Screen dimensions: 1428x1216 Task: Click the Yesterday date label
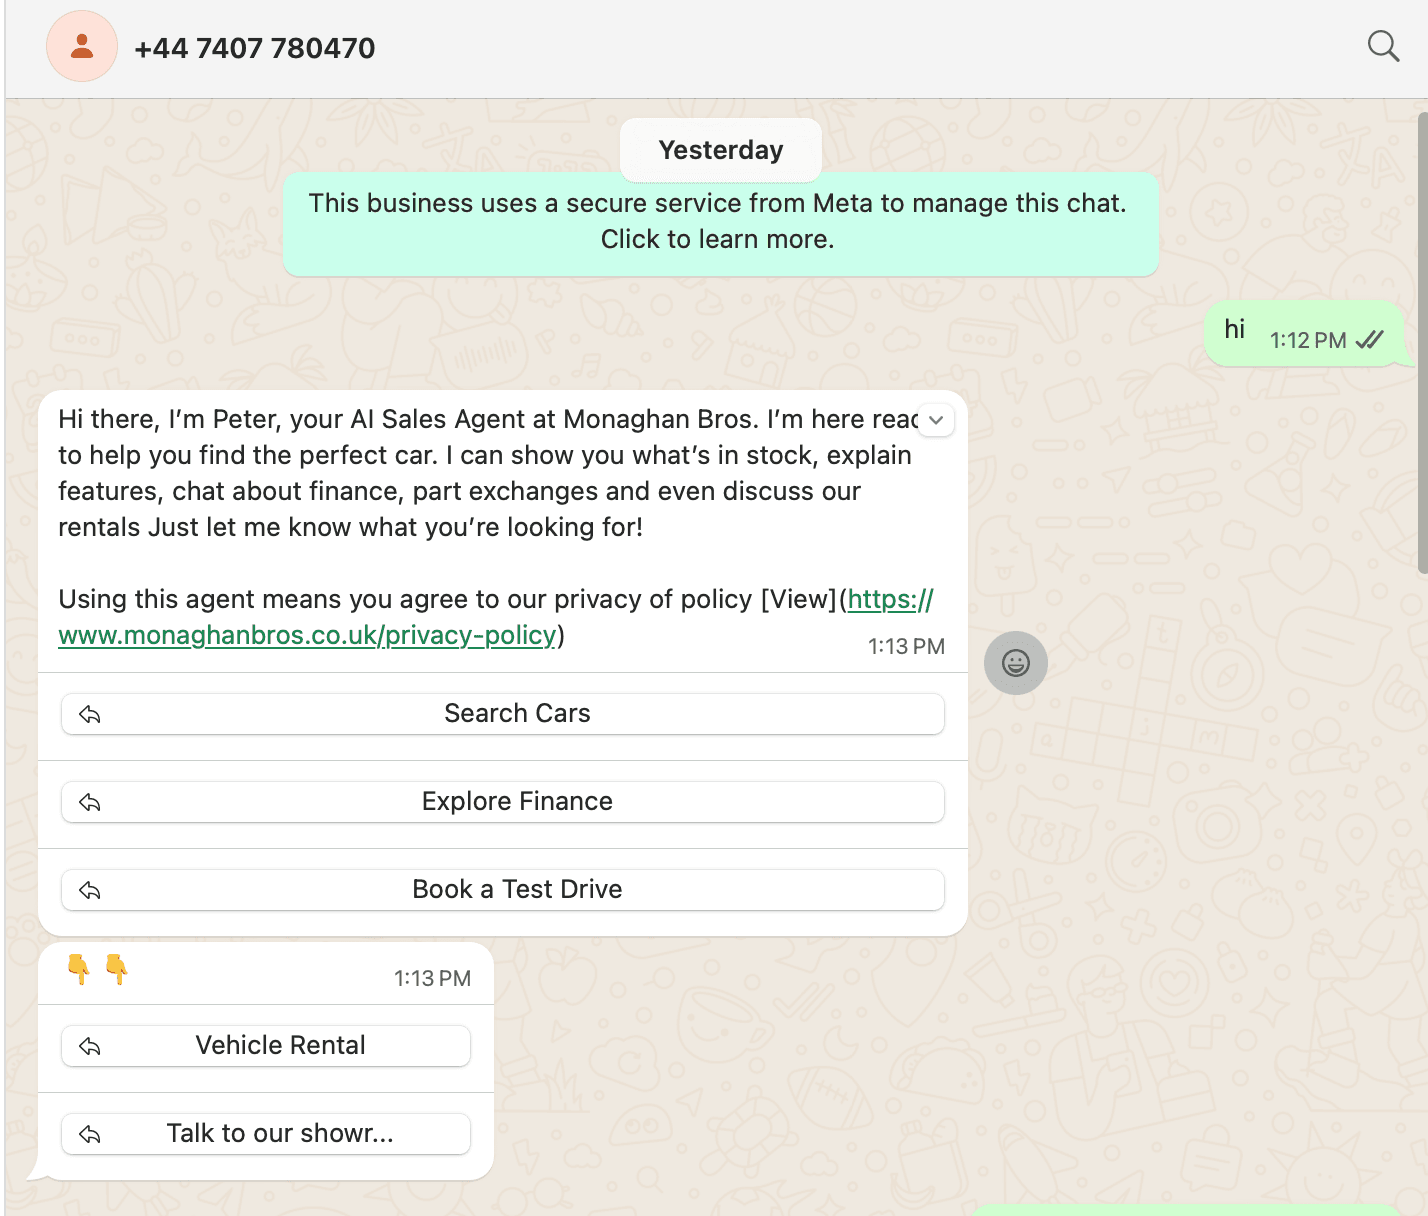[x=720, y=150]
